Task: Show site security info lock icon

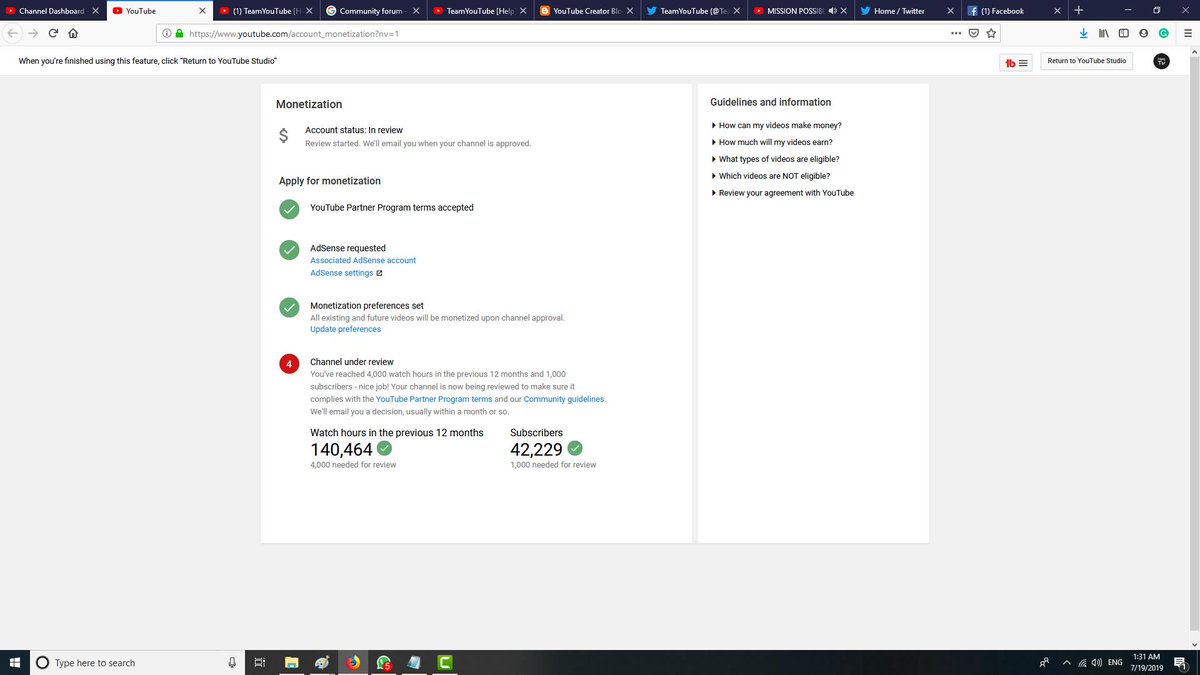Action: coord(179,32)
